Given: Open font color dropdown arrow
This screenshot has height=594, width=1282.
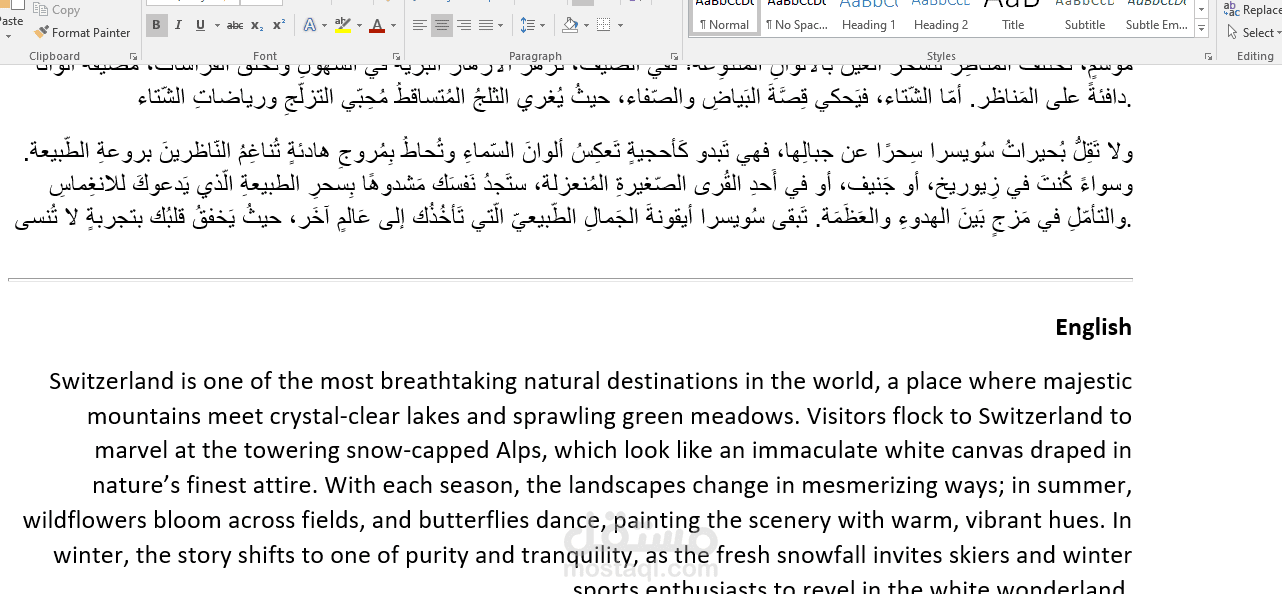Looking at the screenshot, I should pos(393,25).
